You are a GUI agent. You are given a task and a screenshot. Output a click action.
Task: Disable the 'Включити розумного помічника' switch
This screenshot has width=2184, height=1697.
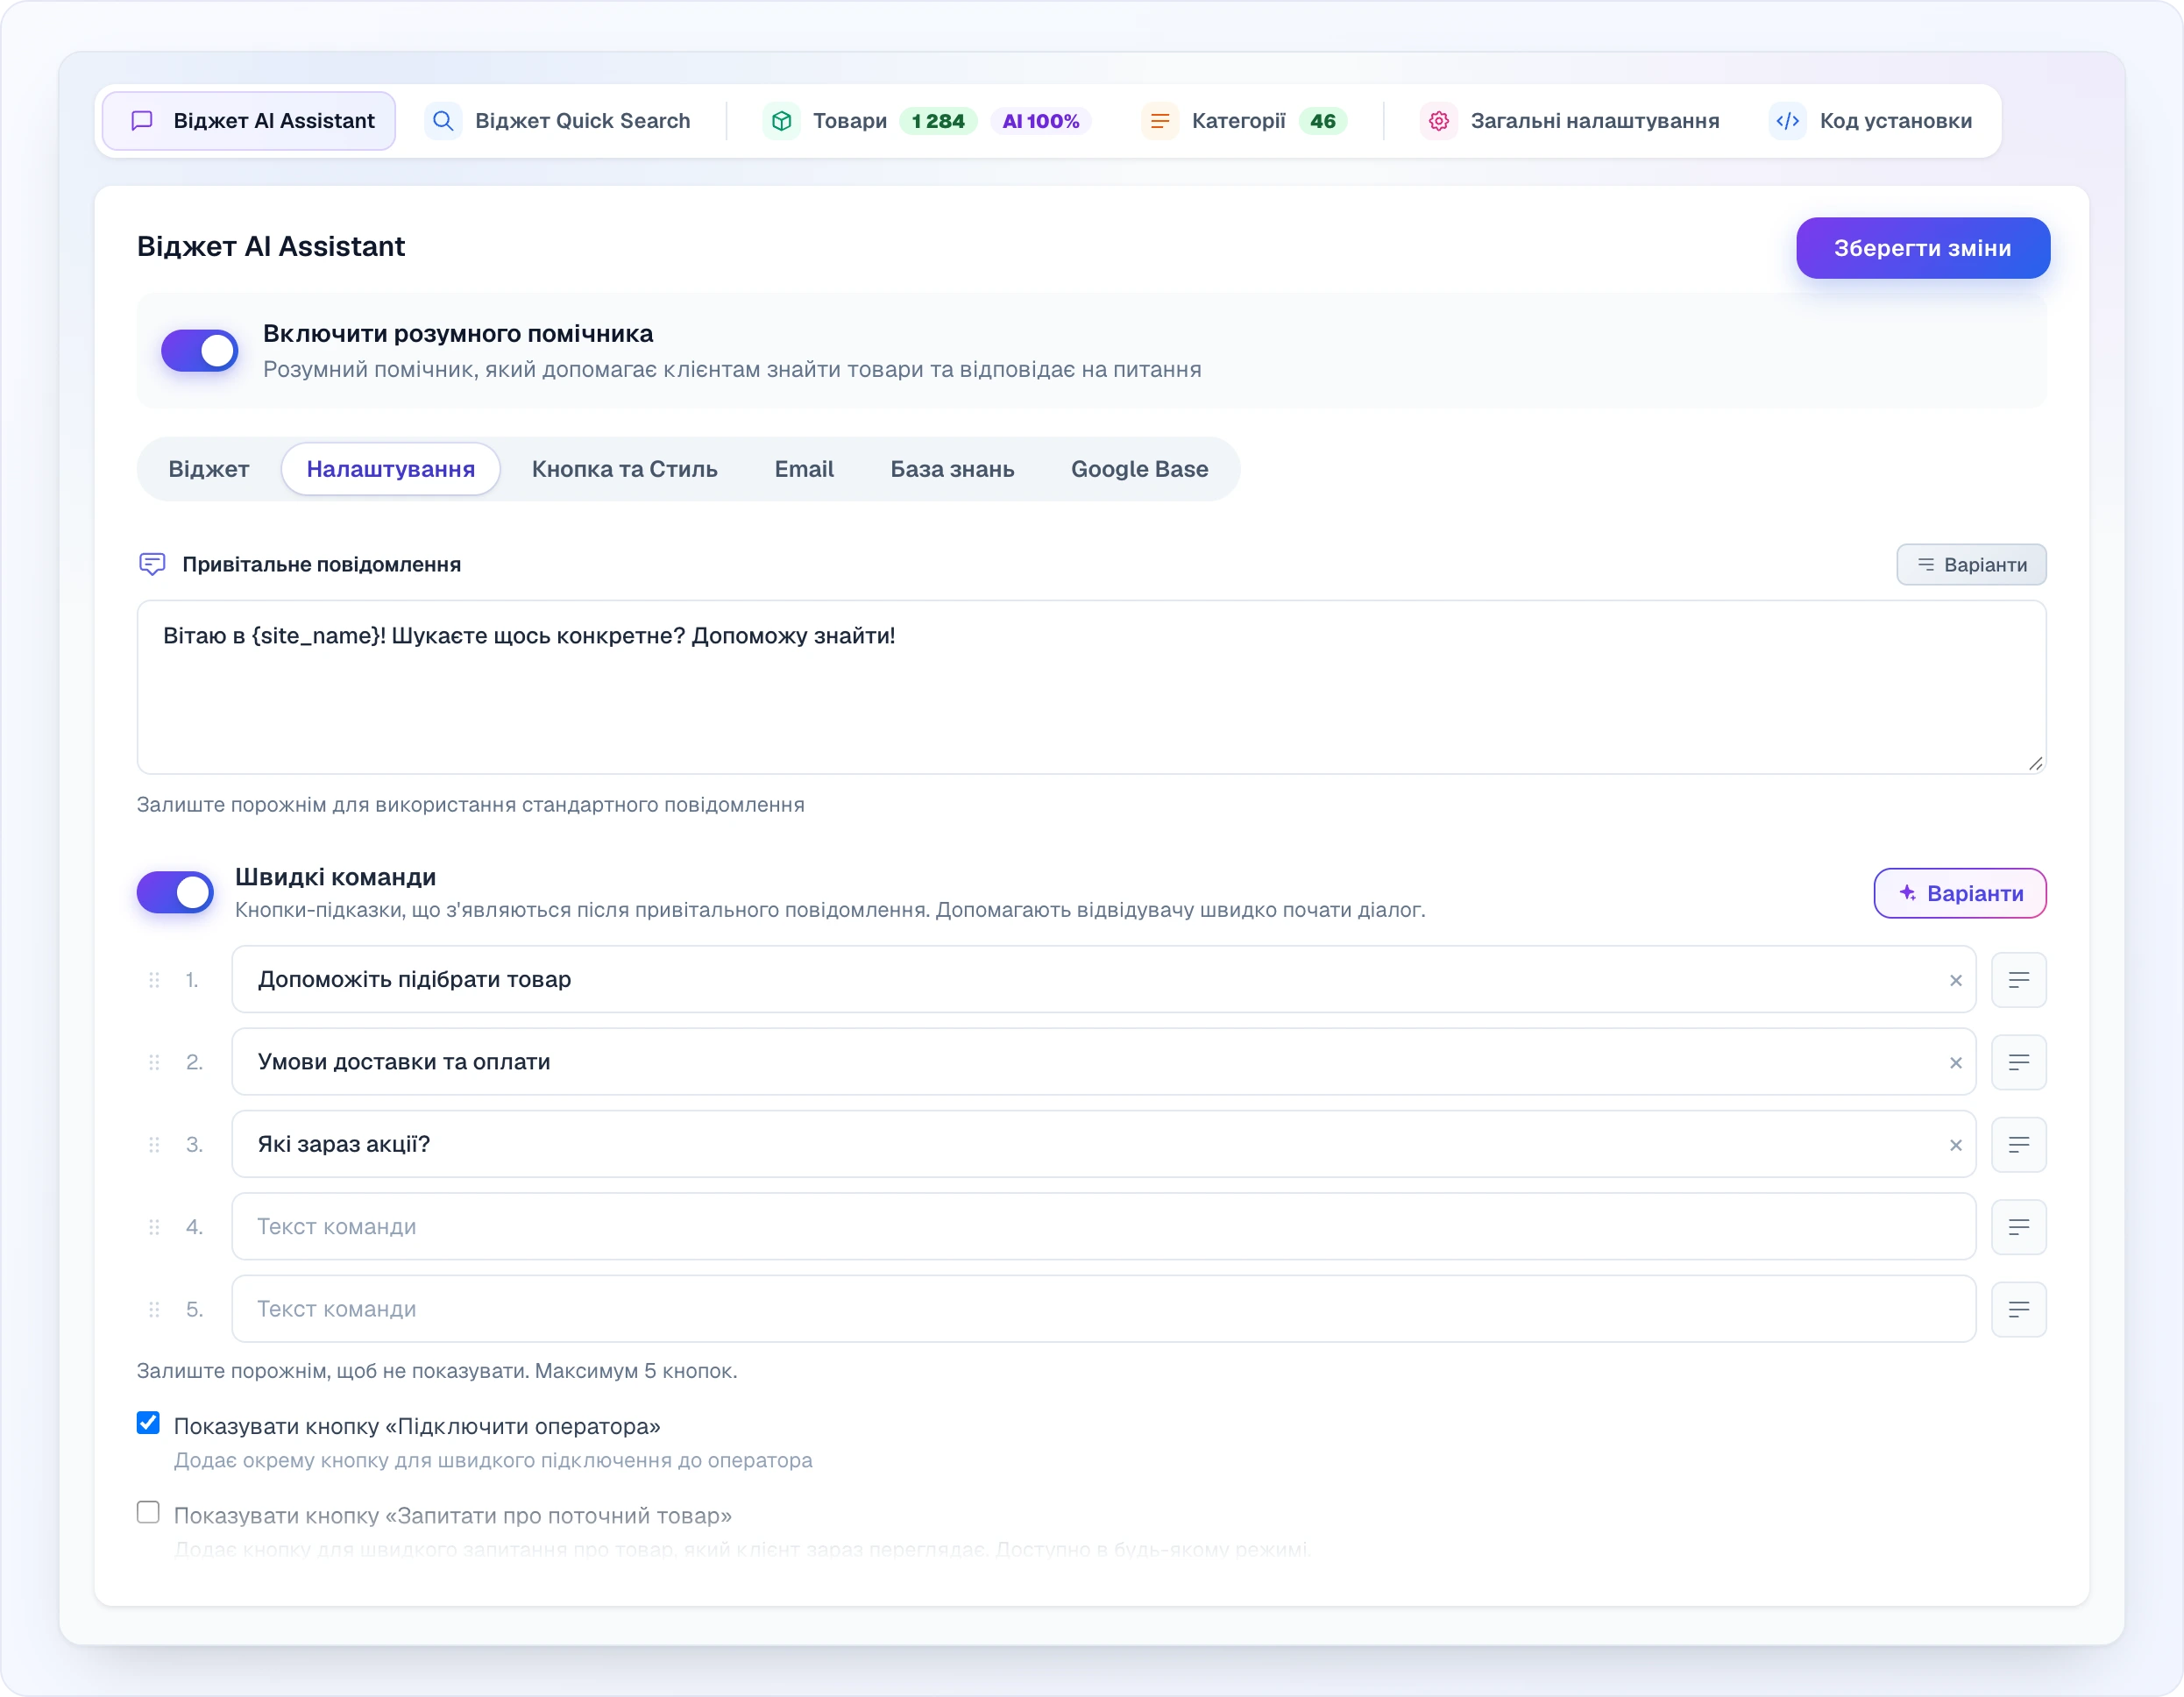pos(200,351)
